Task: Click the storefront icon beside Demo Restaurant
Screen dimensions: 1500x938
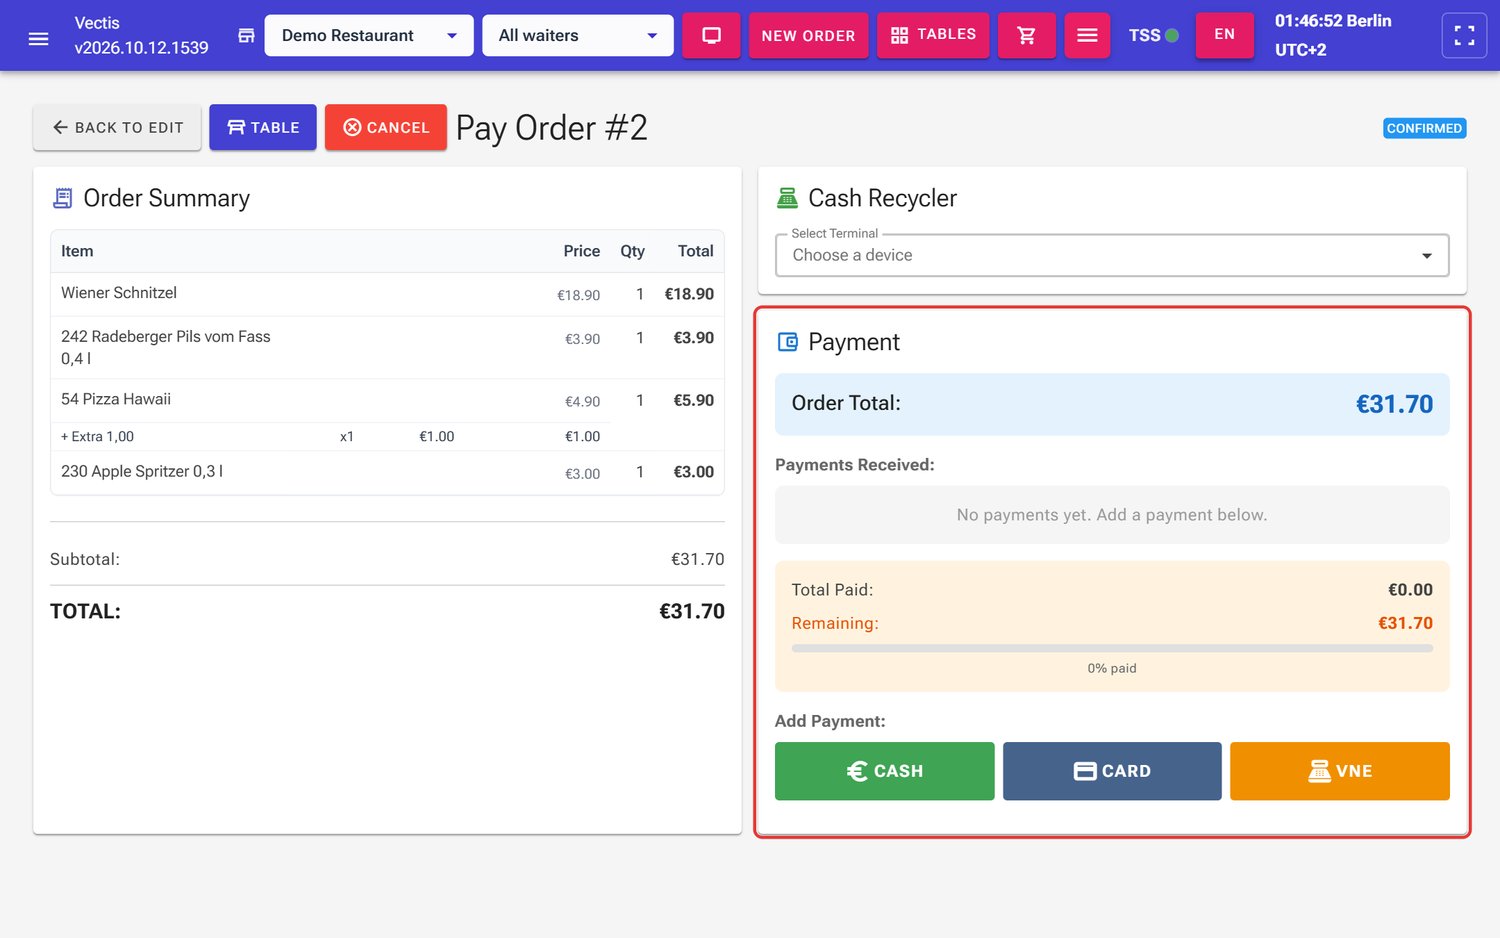Action: click(x=246, y=36)
